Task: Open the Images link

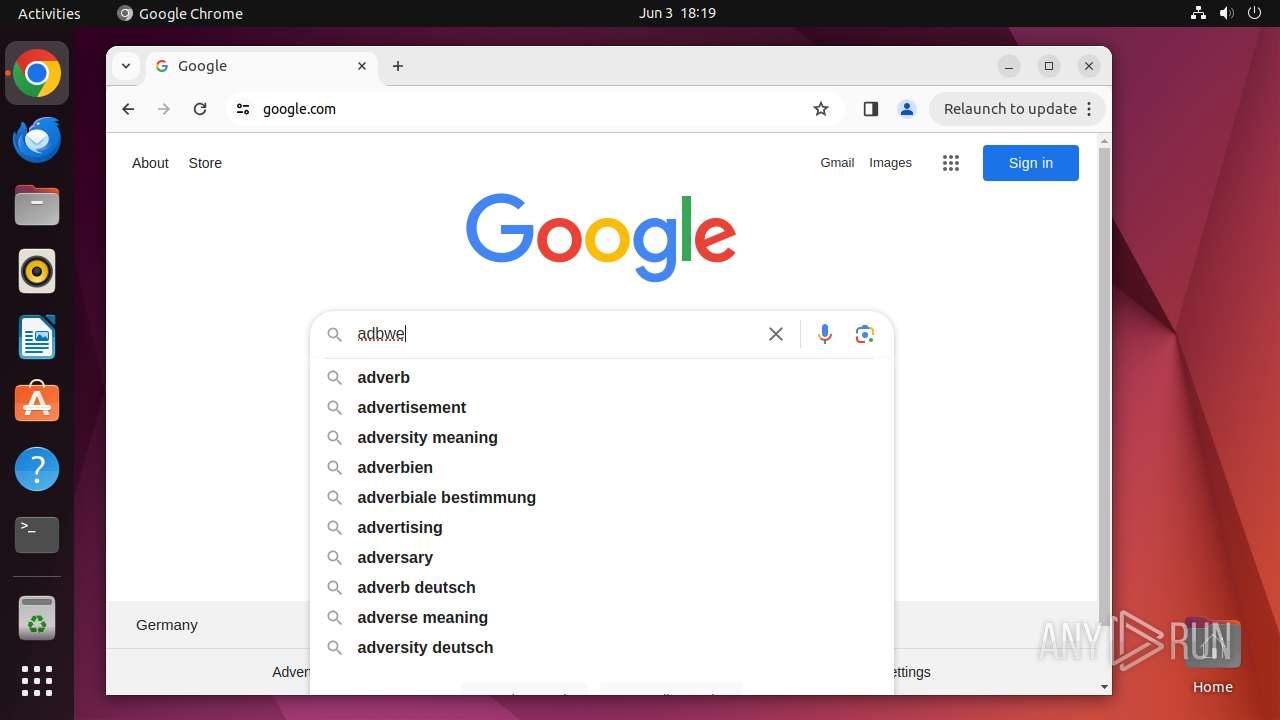Action: click(890, 163)
